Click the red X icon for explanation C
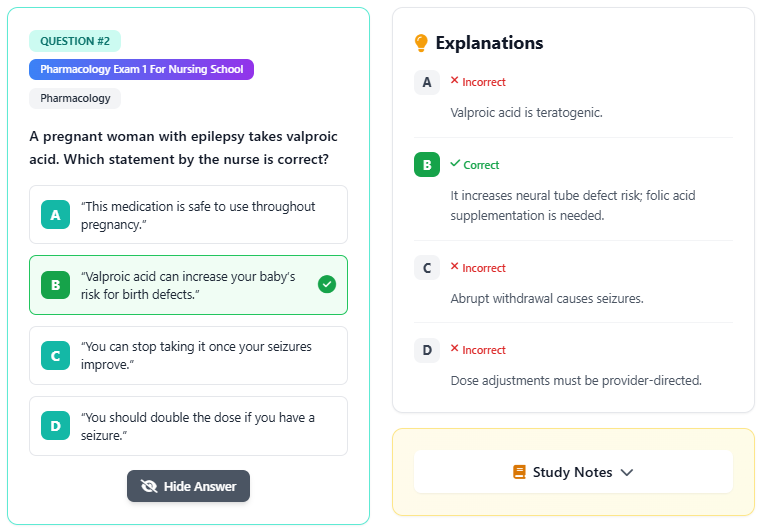The width and height of the screenshot is (759, 530). [x=454, y=267]
